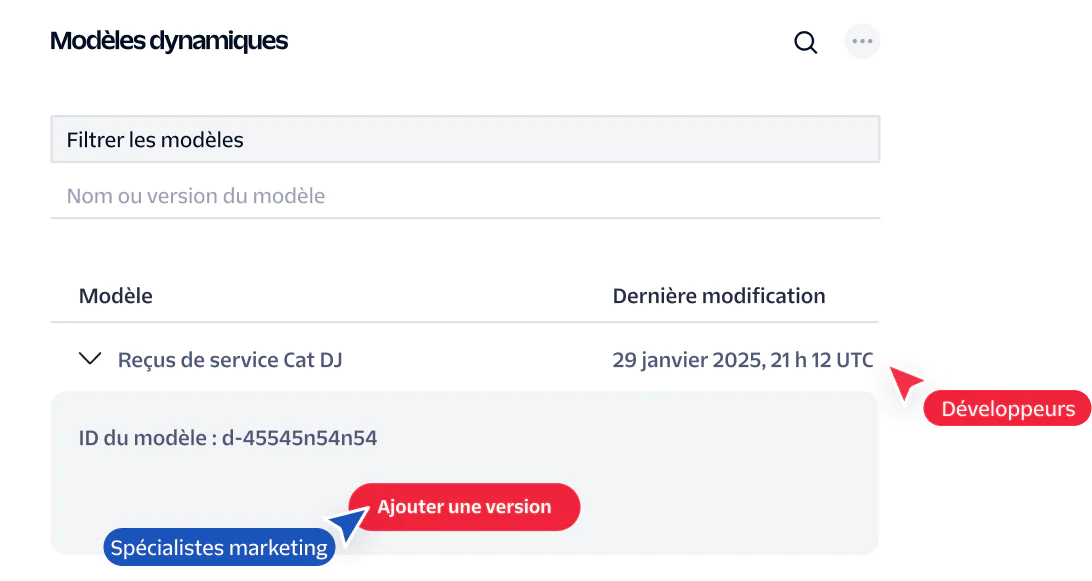
Task: Click the ID du modèle label
Action: (143, 438)
